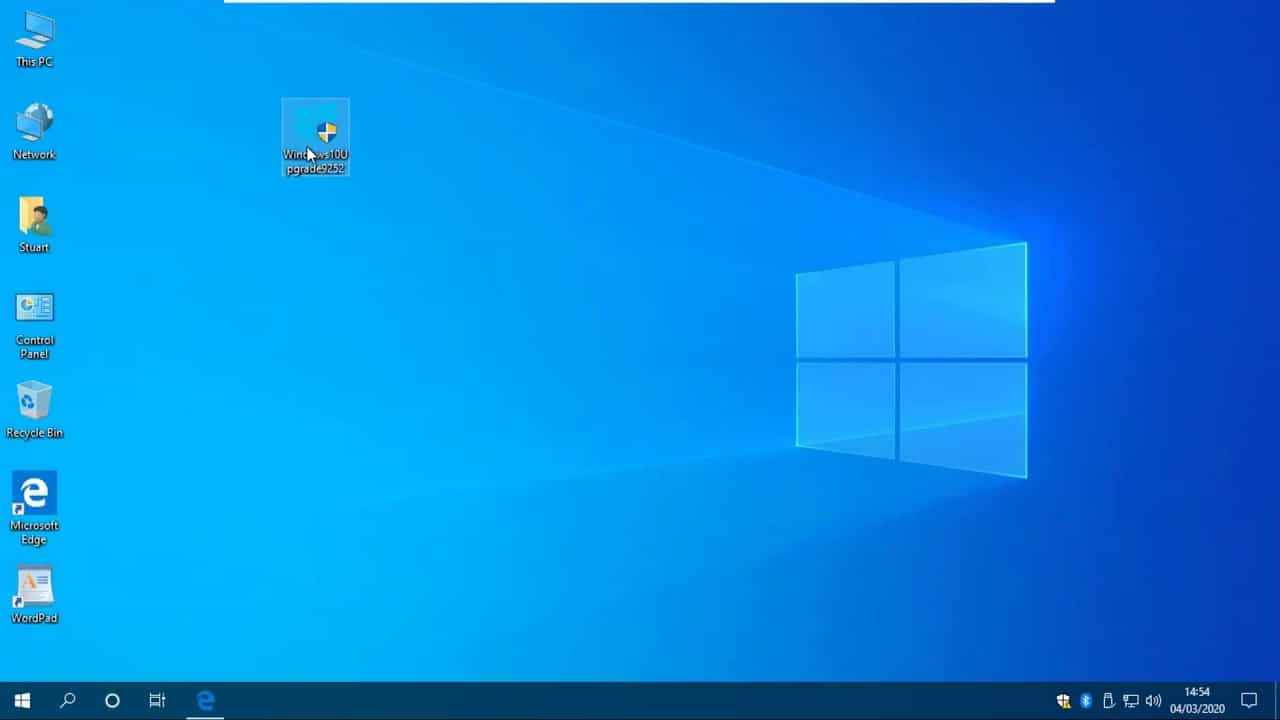Select the WordPad desktop shortcut
Screen dimensions: 1280x720
click(34, 595)
